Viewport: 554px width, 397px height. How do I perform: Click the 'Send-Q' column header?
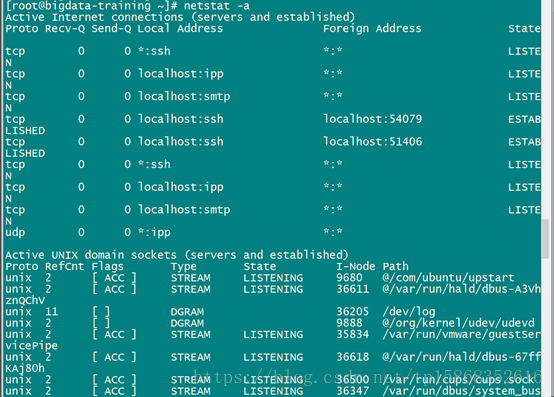pos(111,29)
